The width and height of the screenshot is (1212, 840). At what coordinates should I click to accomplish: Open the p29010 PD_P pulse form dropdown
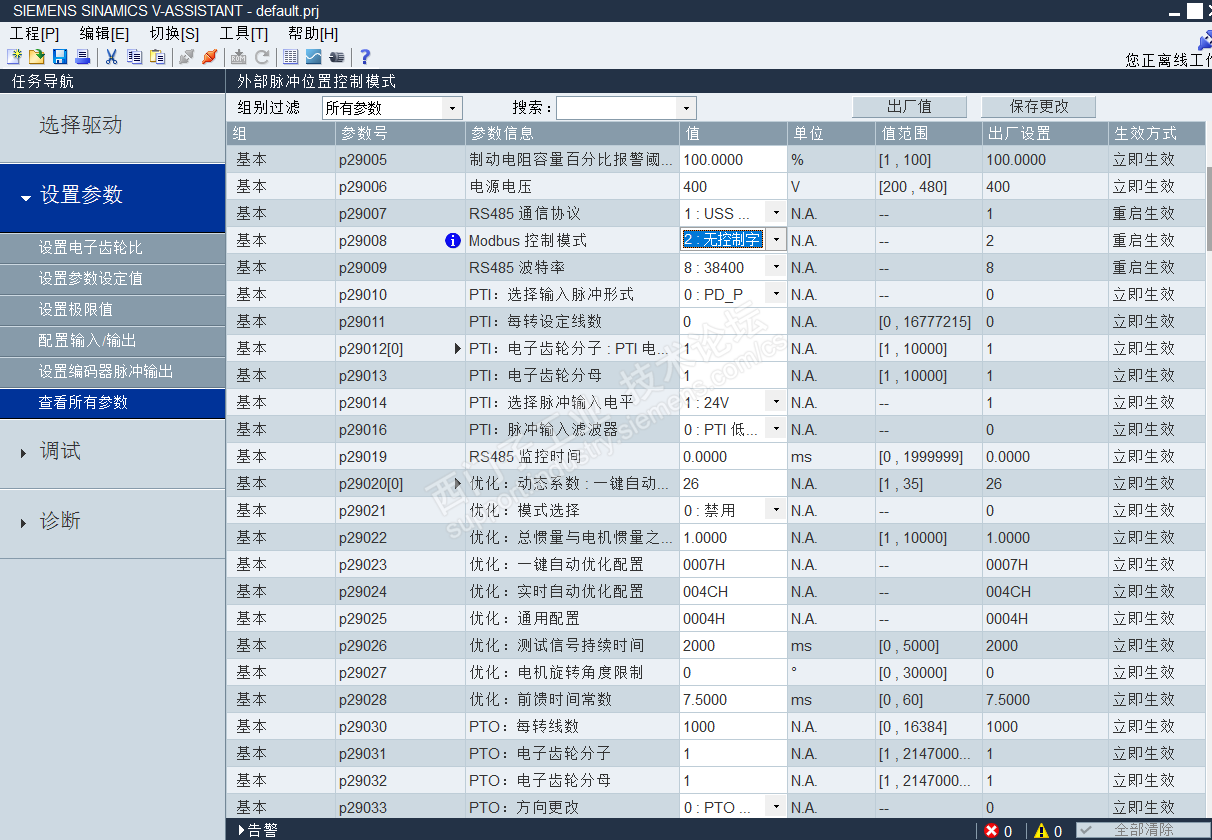(x=776, y=294)
